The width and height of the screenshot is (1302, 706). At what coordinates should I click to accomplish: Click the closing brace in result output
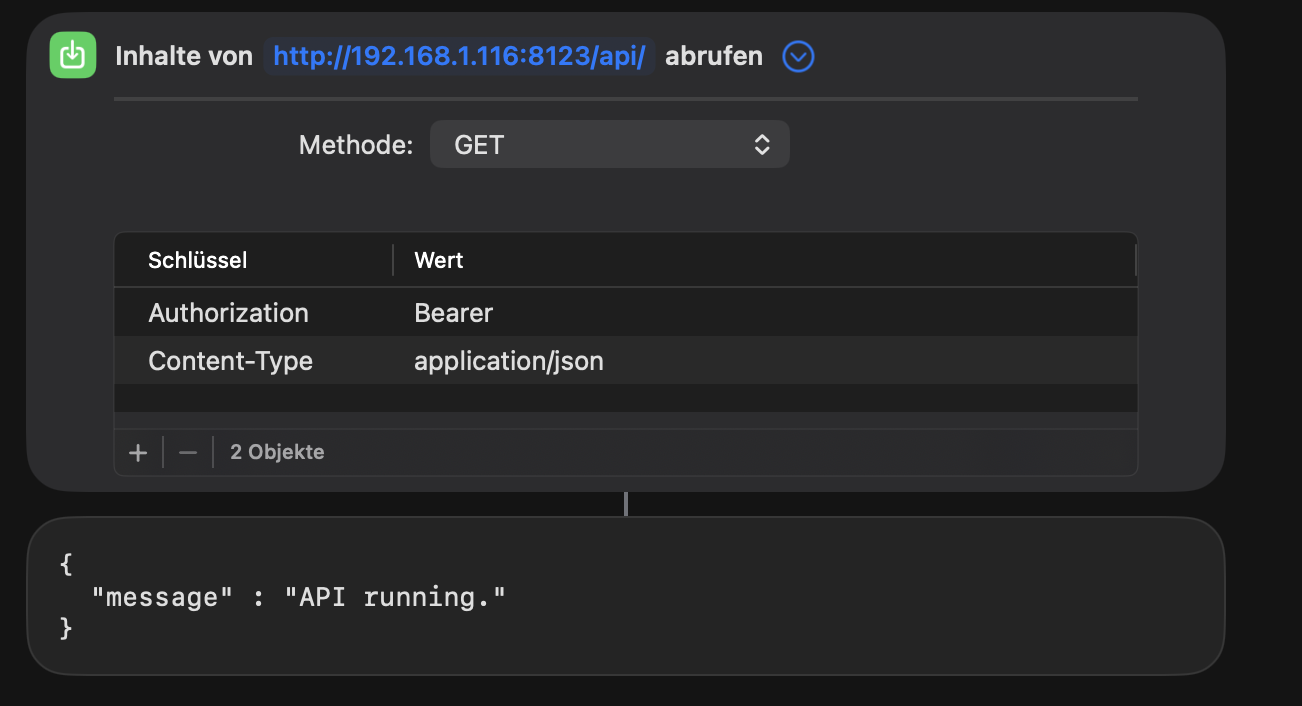[x=67, y=628]
